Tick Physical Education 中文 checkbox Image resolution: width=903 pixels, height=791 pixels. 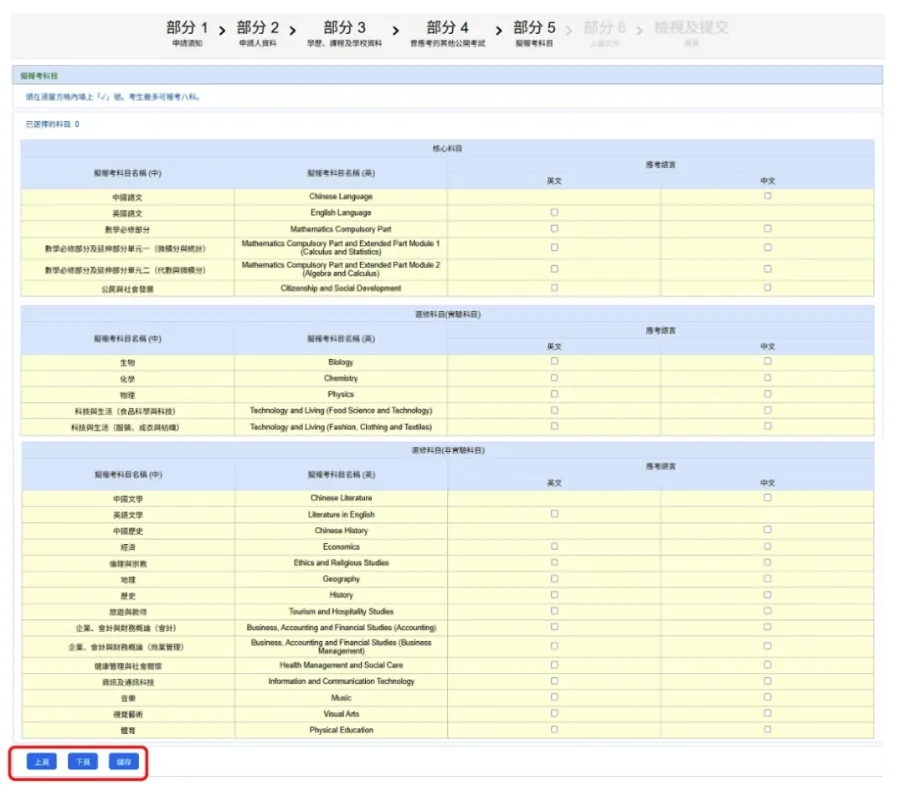[767, 729]
